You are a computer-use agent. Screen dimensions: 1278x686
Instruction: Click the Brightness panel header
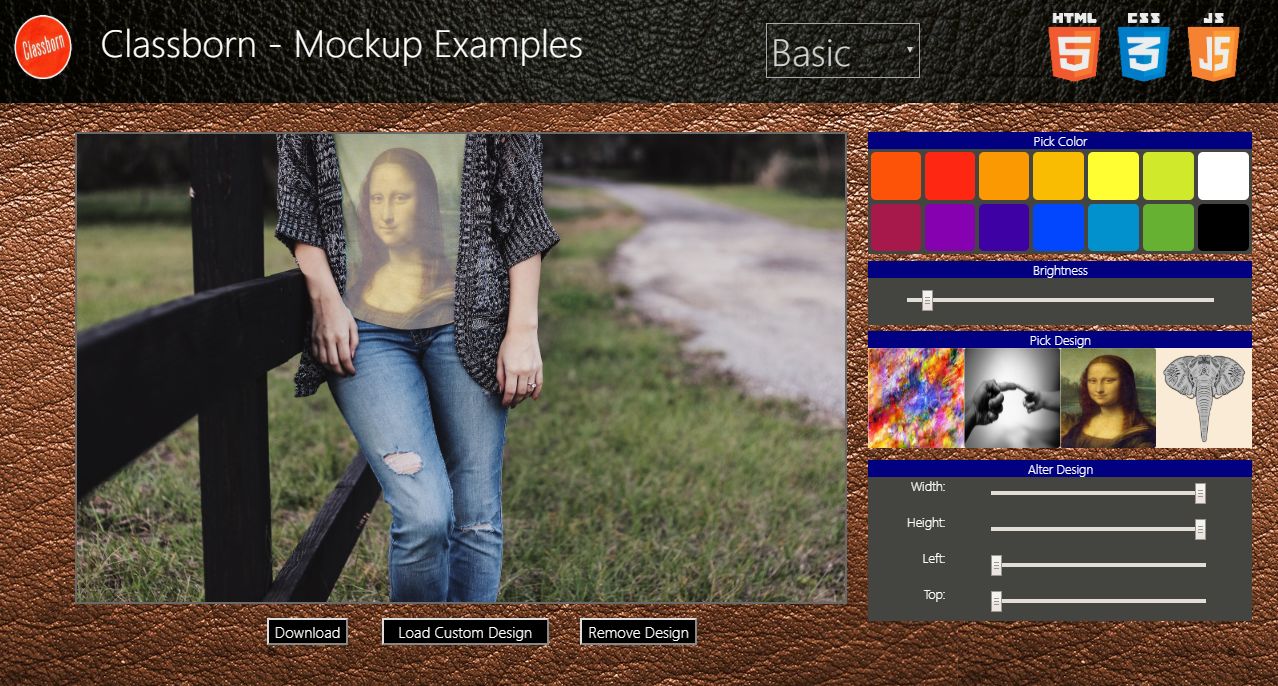click(1060, 270)
